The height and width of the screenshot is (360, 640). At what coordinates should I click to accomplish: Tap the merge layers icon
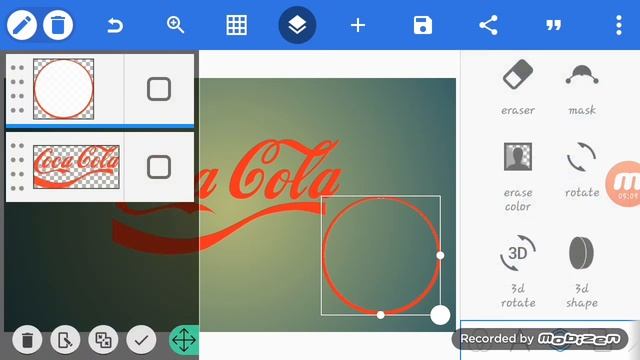coord(103,340)
